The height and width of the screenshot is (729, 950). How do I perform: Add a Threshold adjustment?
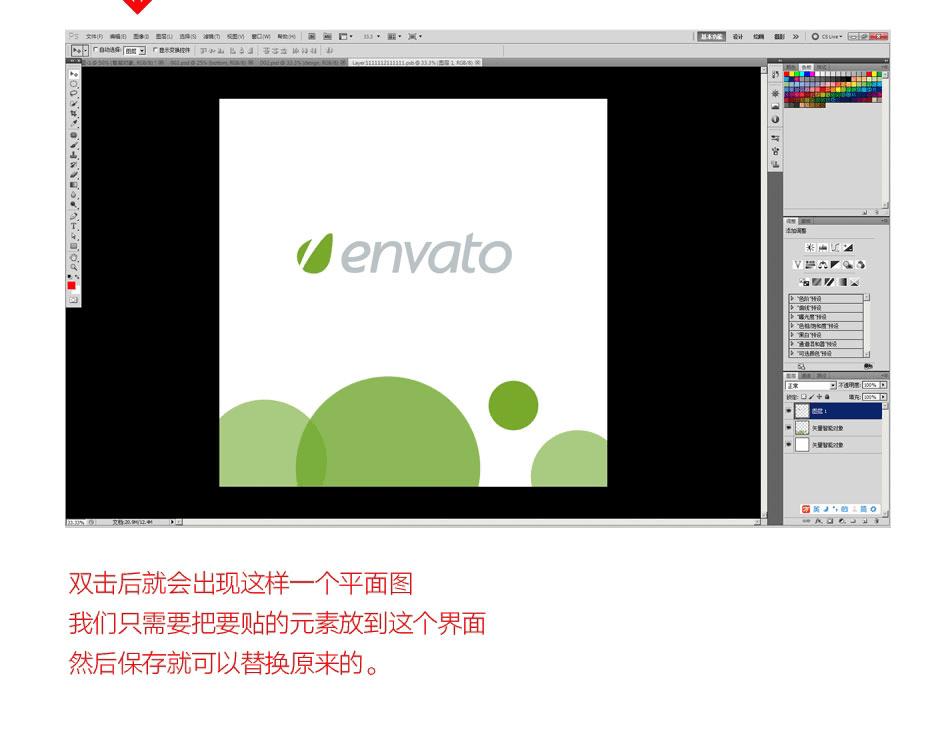[x=829, y=282]
